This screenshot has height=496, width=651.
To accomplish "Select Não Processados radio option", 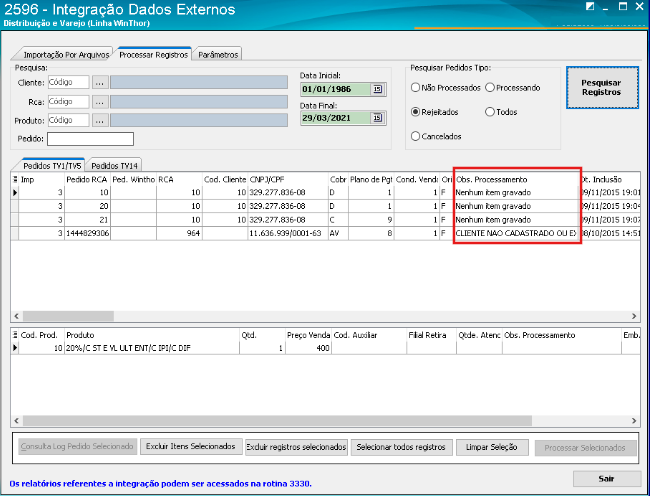I will (415, 88).
